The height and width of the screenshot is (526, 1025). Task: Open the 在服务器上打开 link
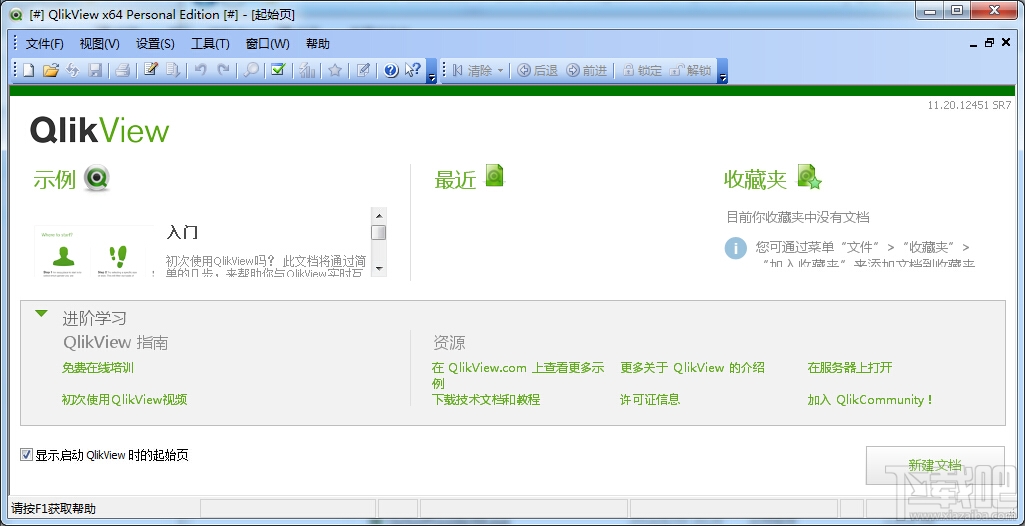click(x=850, y=367)
